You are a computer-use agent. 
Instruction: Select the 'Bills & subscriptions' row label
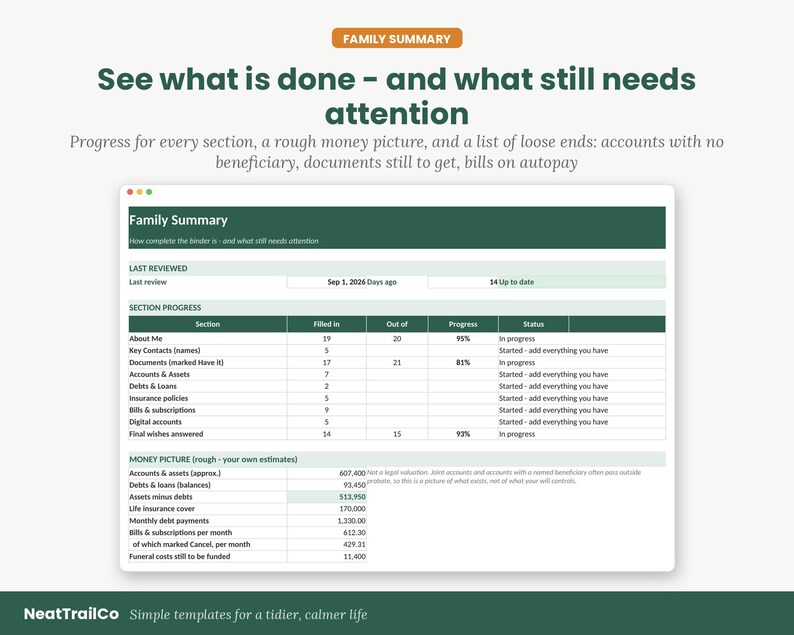point(208,410)
